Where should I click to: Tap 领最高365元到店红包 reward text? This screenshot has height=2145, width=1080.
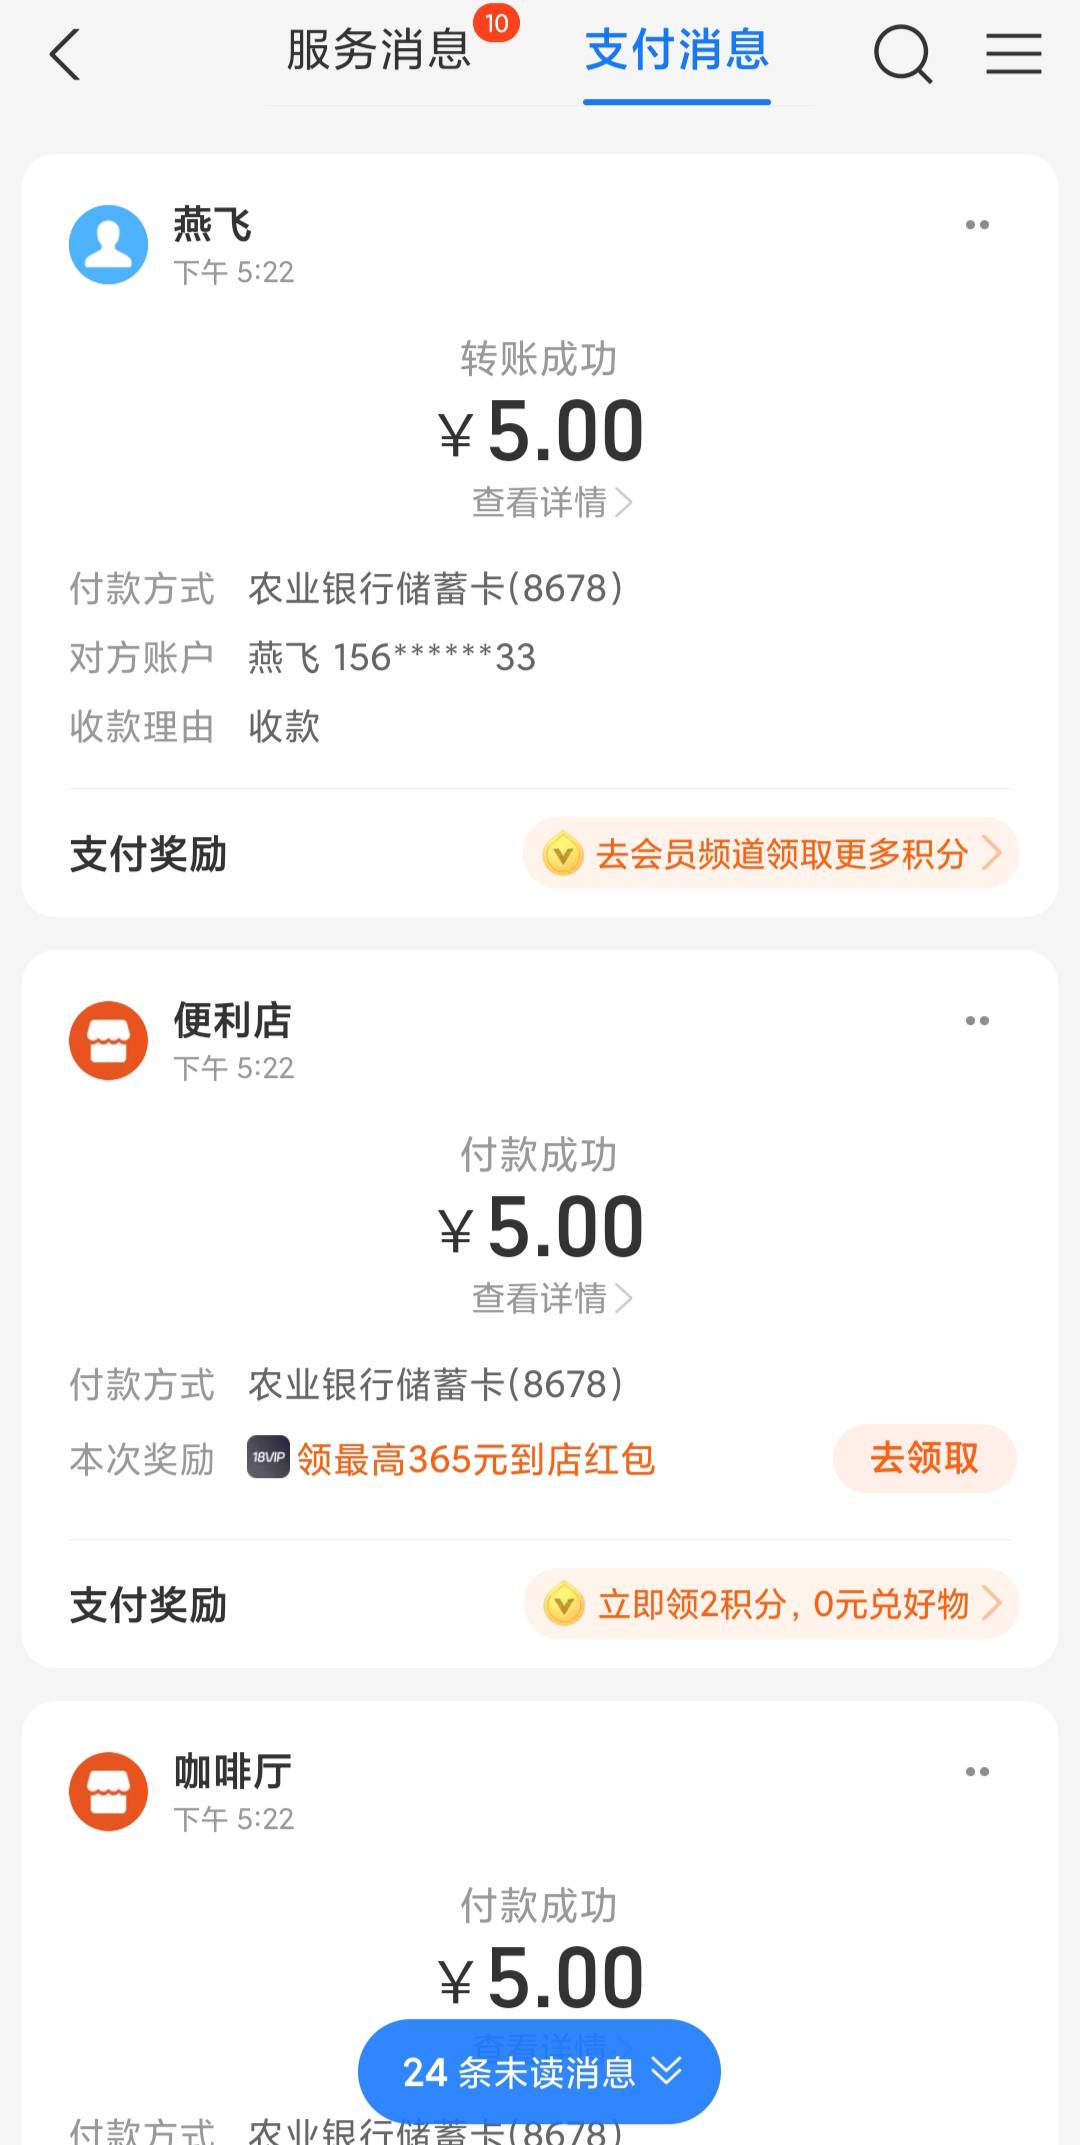point(476,1460)
